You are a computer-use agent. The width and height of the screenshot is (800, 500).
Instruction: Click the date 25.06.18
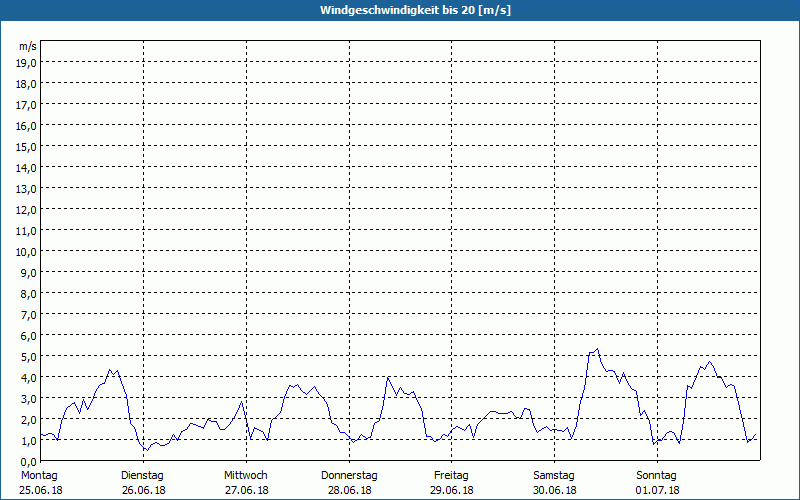point(41,490)
